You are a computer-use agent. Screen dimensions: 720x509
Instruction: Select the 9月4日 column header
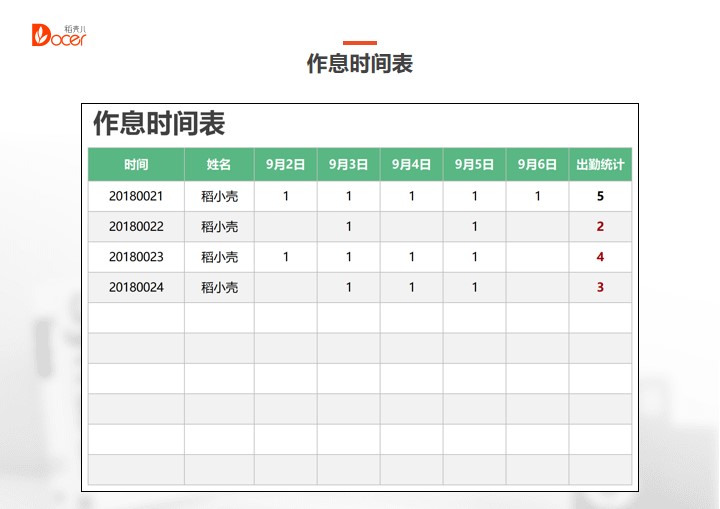click(x=411, y=165)
